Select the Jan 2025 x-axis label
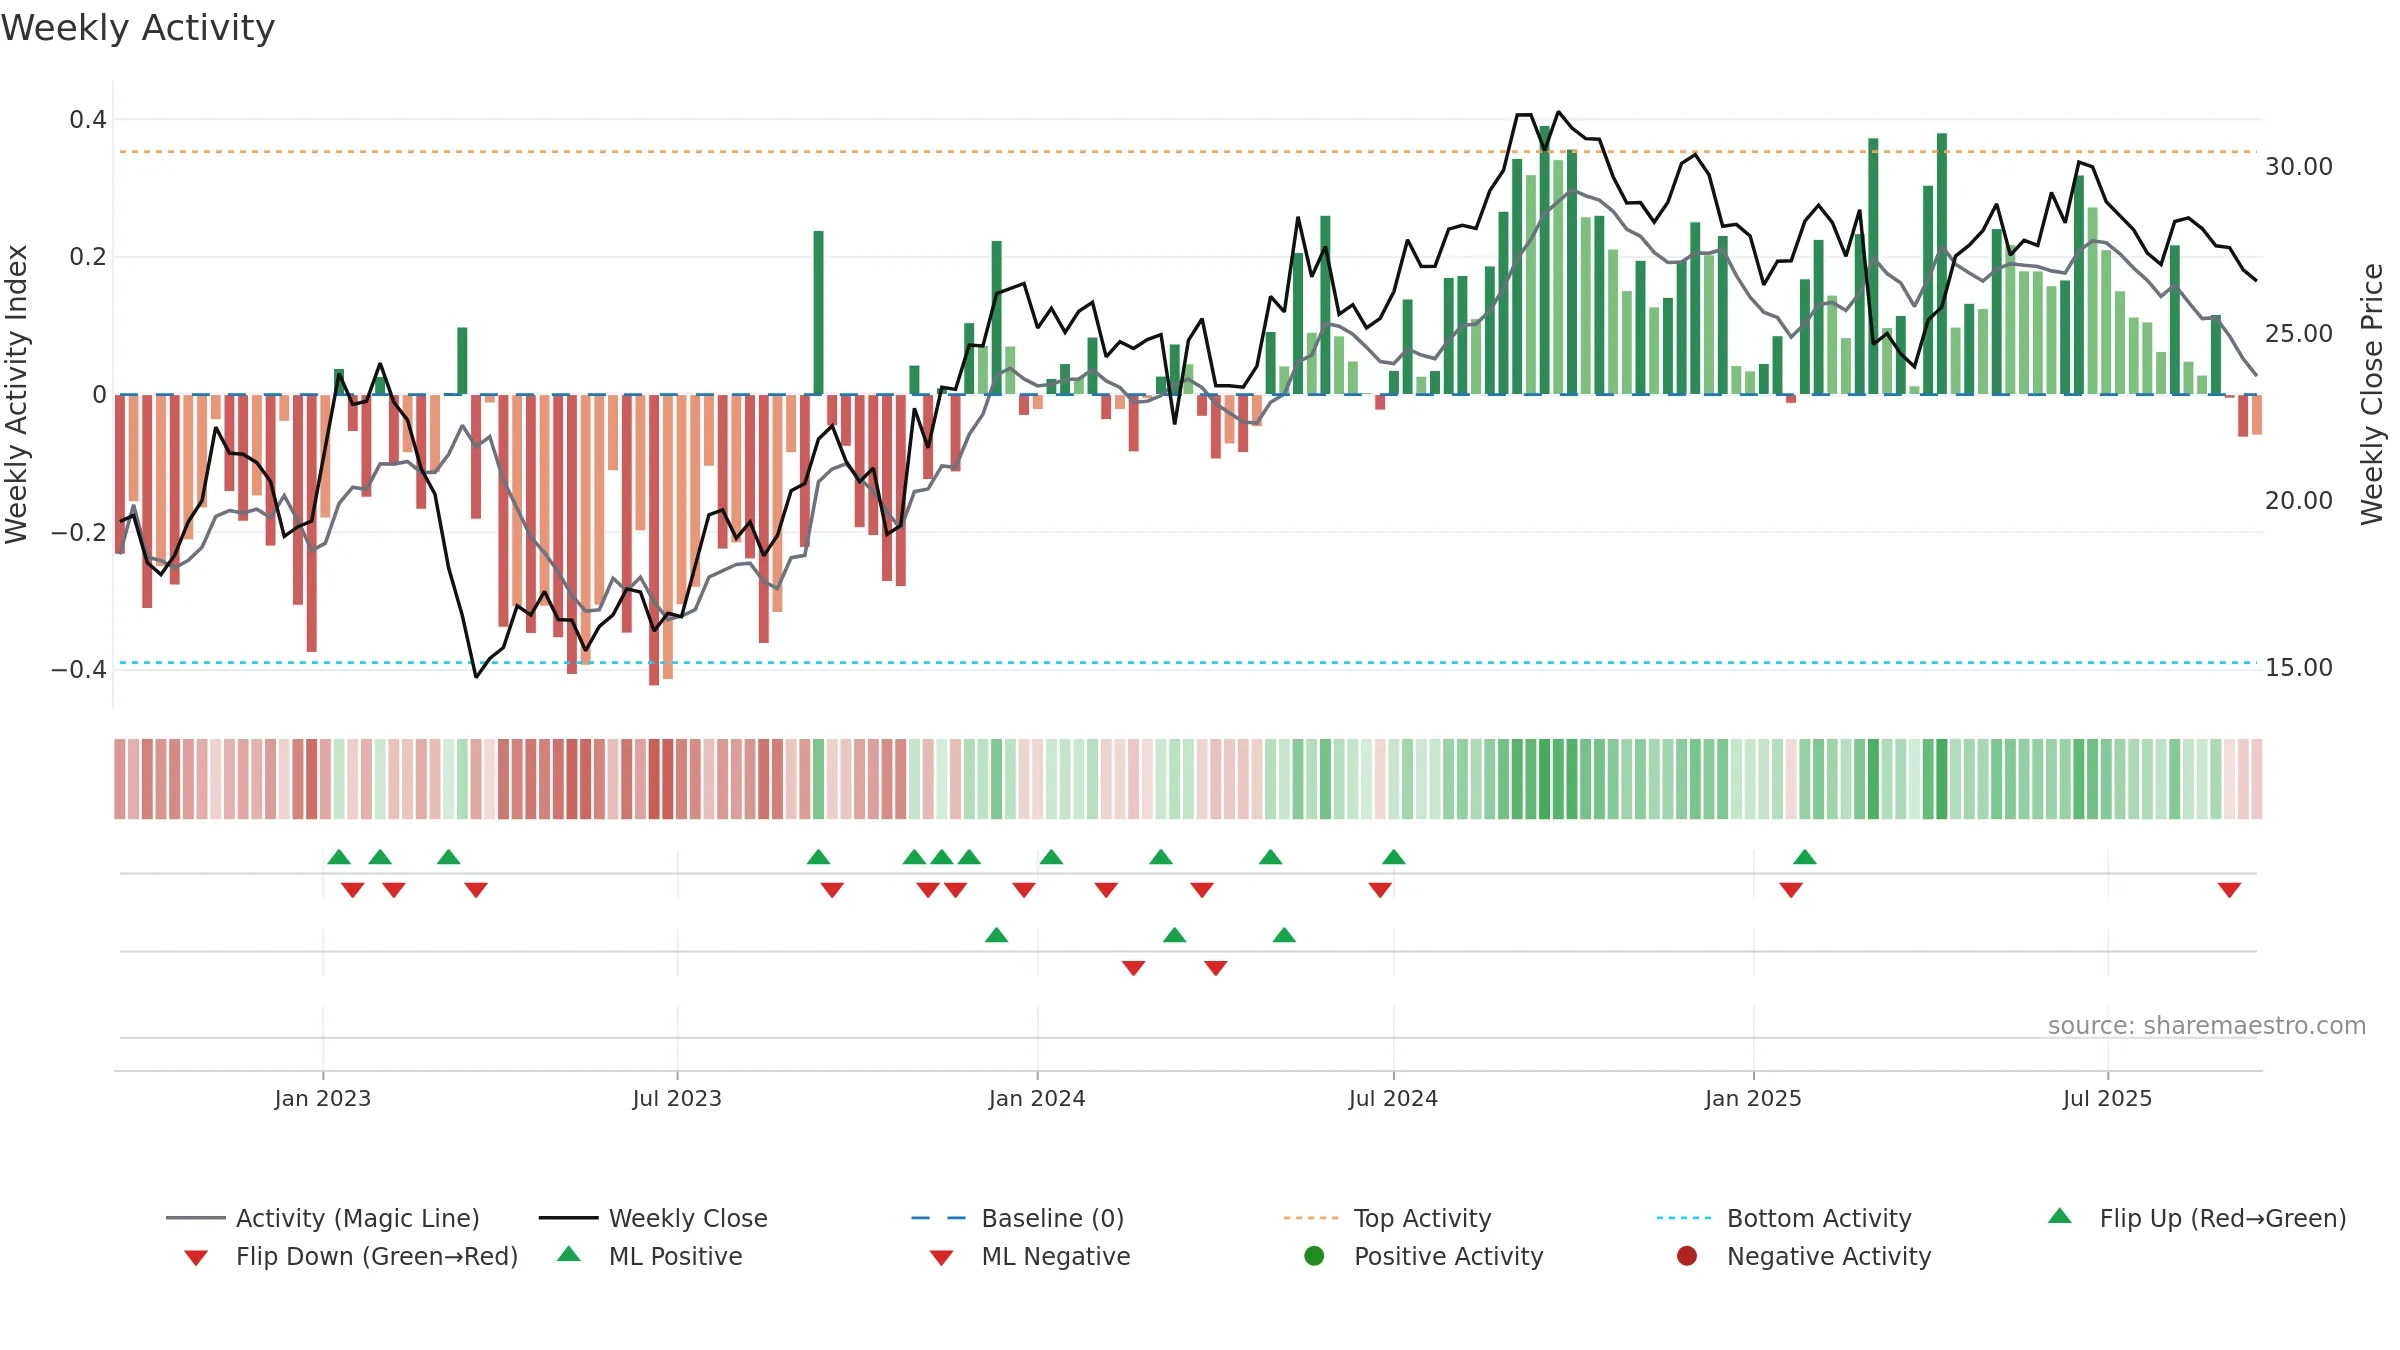Screen dimensions: 2400x1350 tap(1753, 1098)
